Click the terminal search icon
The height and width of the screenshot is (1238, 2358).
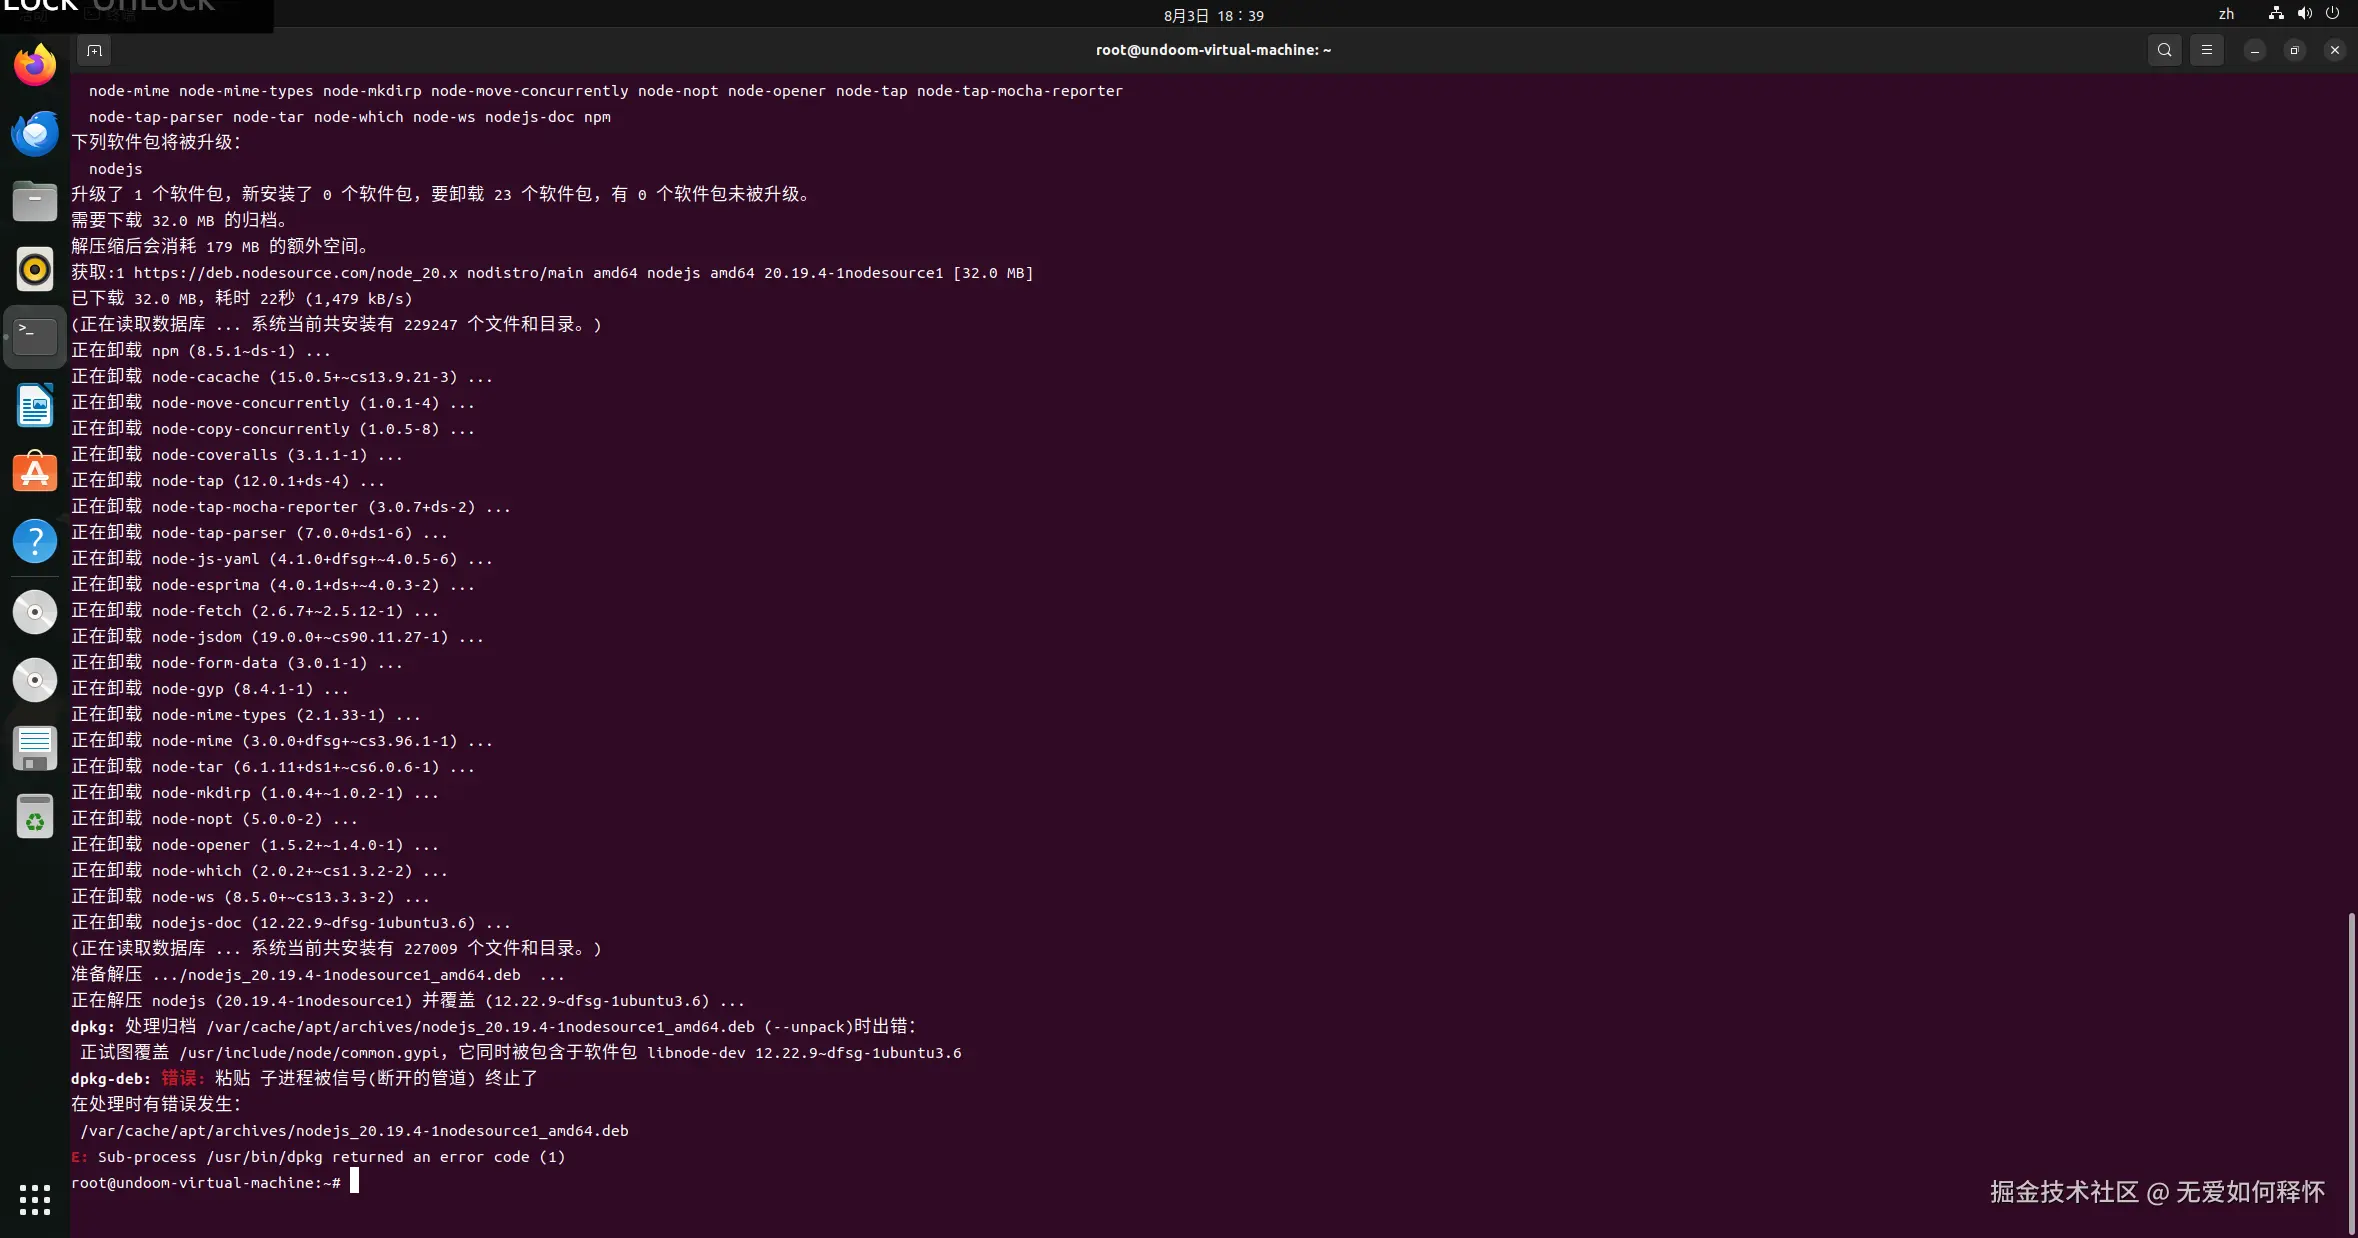click(x=2164, y=50)
